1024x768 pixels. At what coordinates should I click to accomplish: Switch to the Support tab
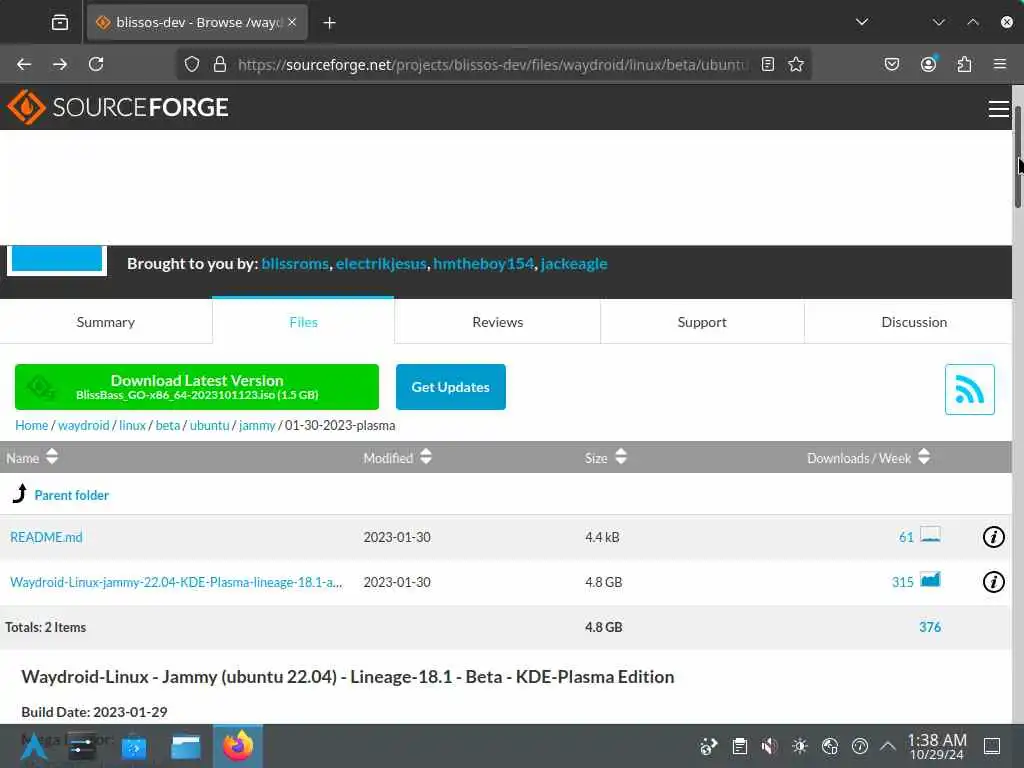(702, 322)
